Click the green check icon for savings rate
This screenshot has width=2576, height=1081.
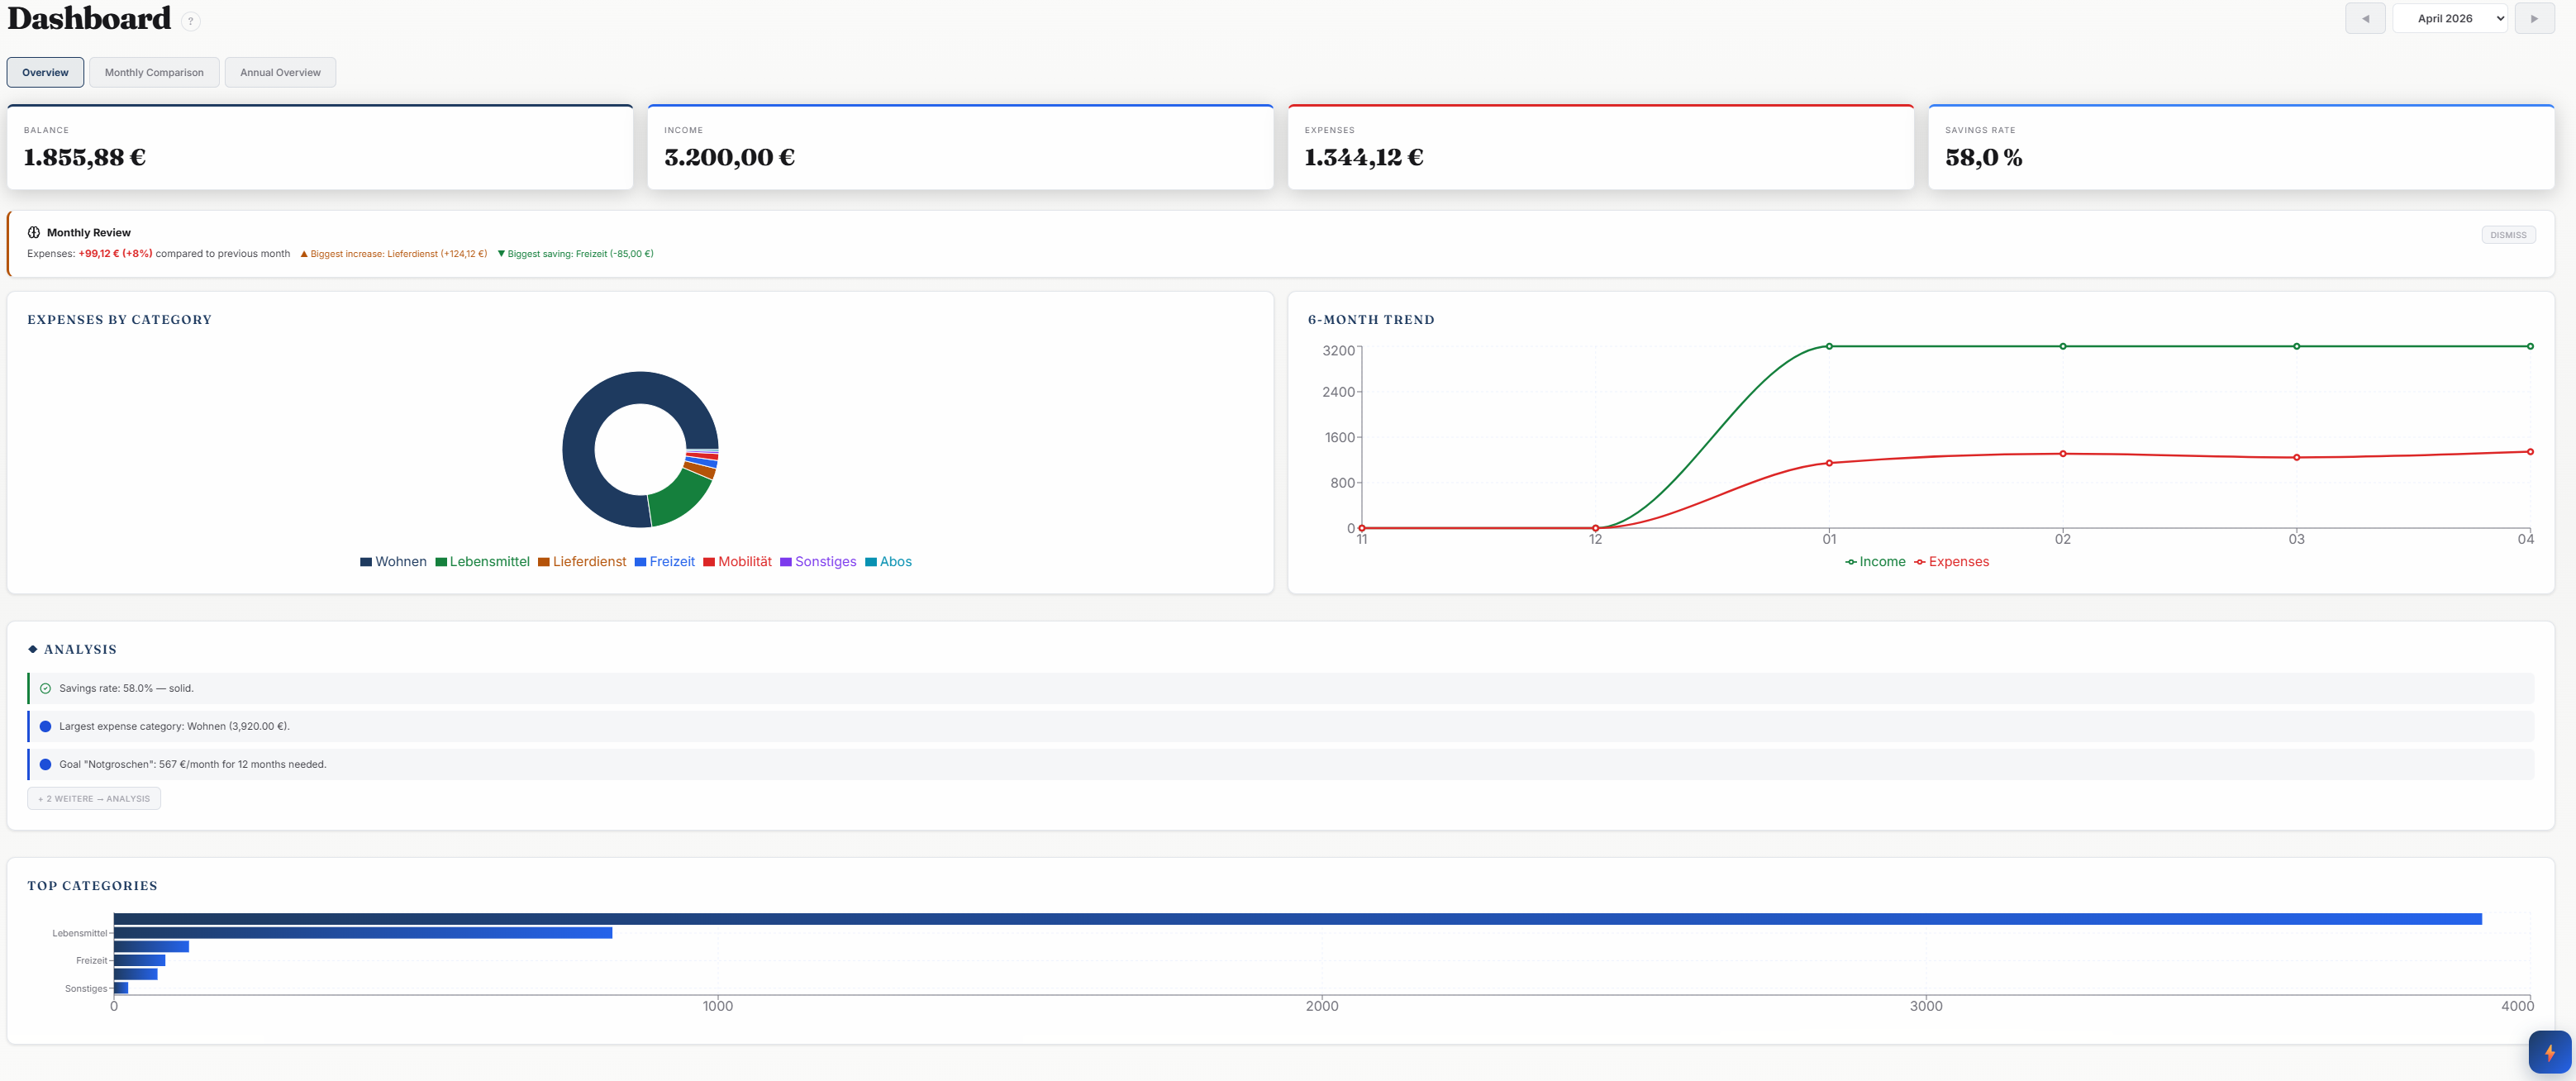pyautogui.click(x=45, y=689)
